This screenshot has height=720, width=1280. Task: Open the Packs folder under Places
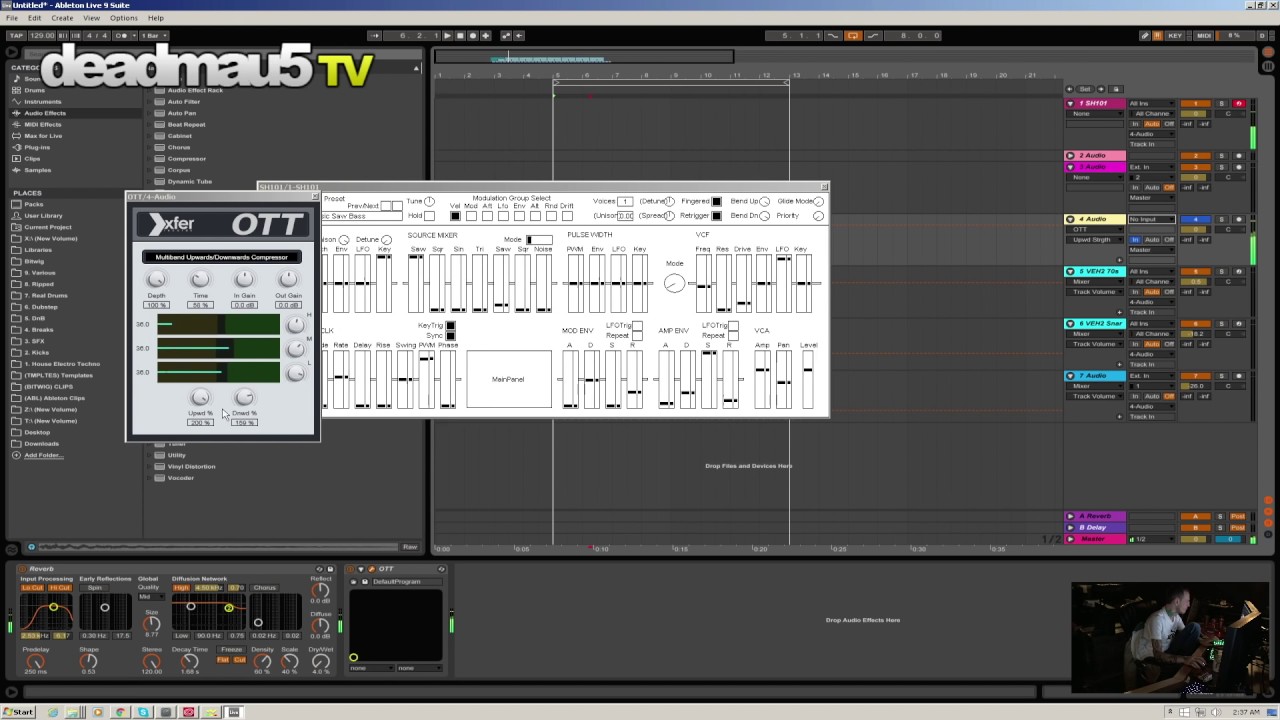click(34, 204)
